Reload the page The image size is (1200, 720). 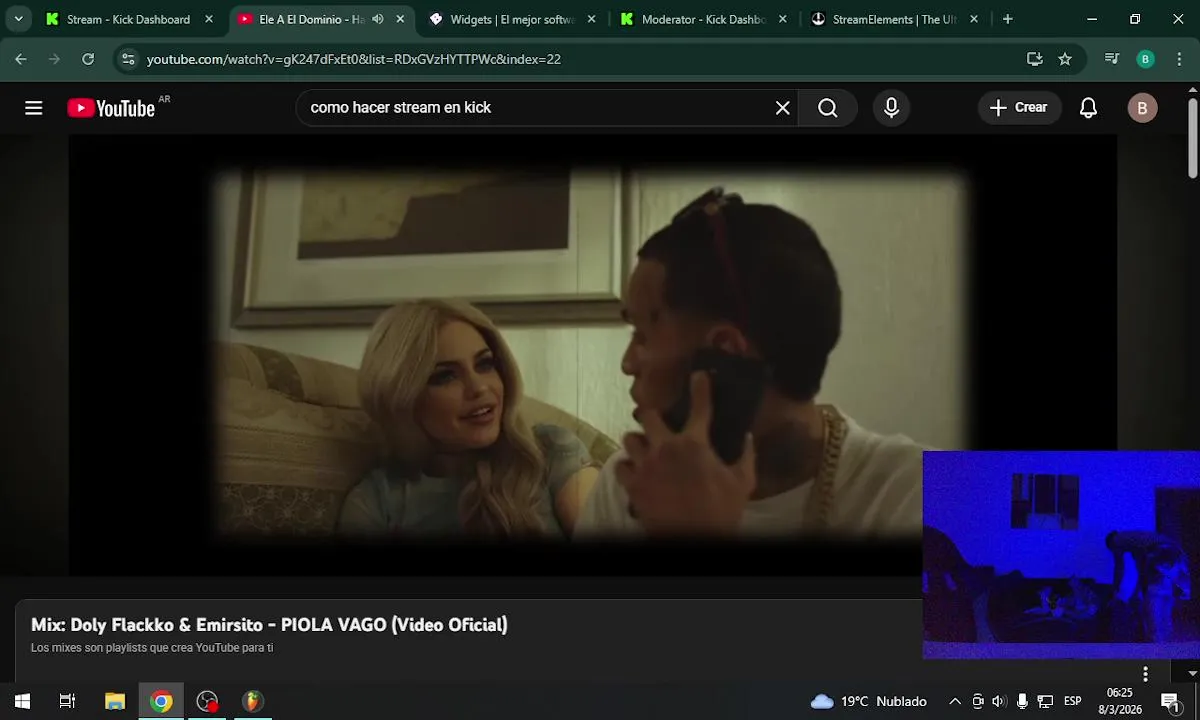[88, 59]
